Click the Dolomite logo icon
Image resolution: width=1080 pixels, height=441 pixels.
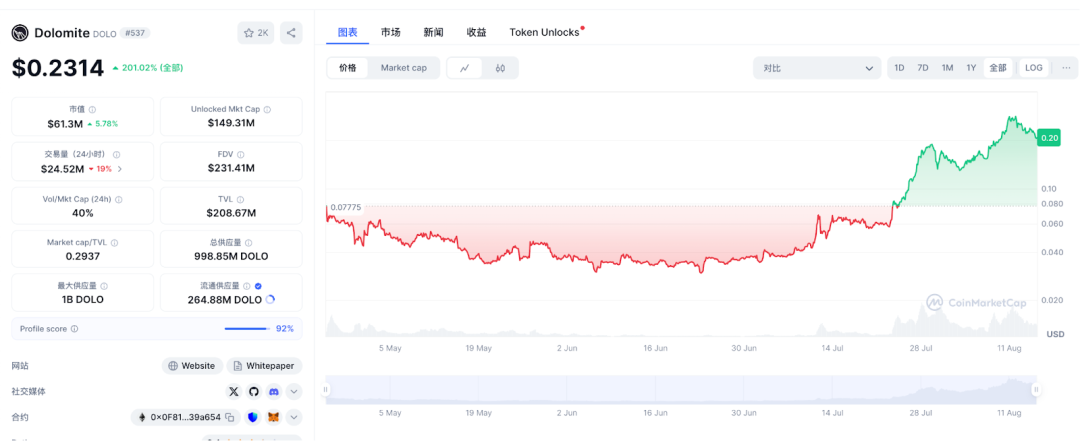(21, 32)
